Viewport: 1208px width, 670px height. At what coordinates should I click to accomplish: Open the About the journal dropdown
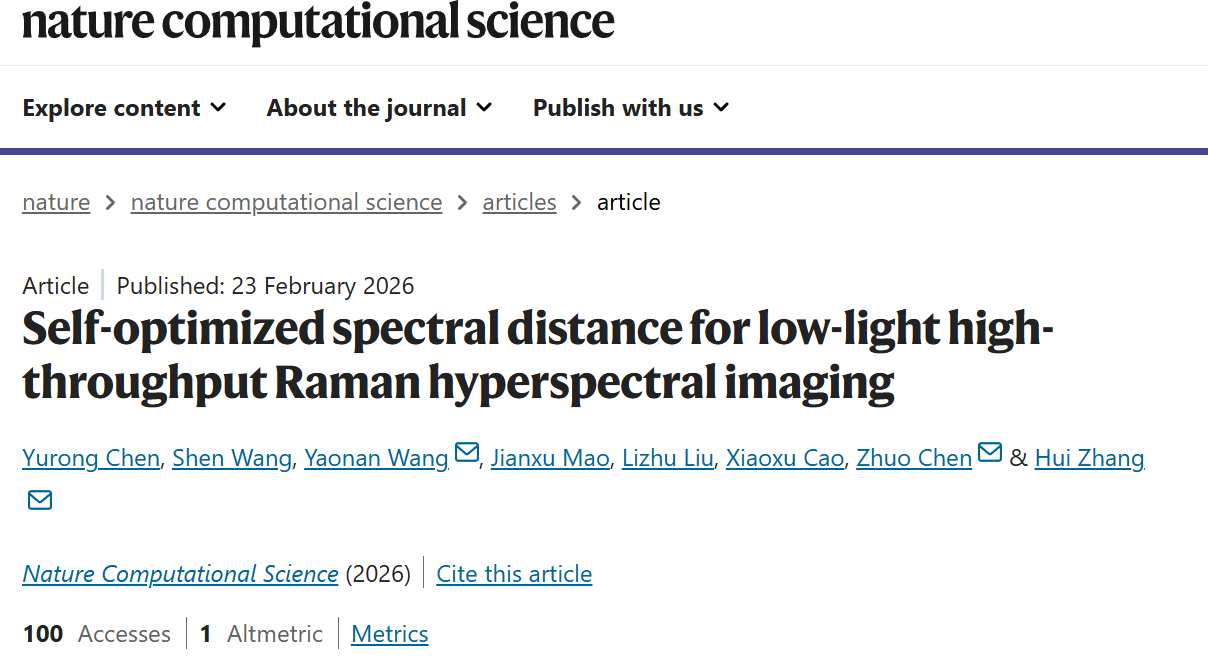380,108
